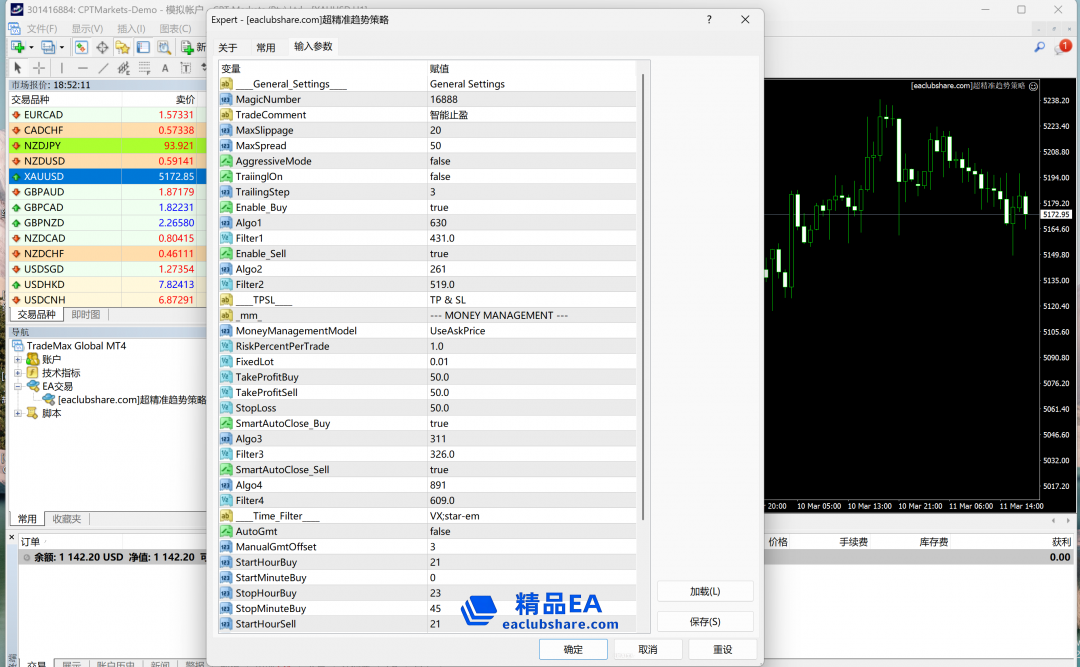Open the Navigator panel toolbar icon

click(x=123, y=47)
